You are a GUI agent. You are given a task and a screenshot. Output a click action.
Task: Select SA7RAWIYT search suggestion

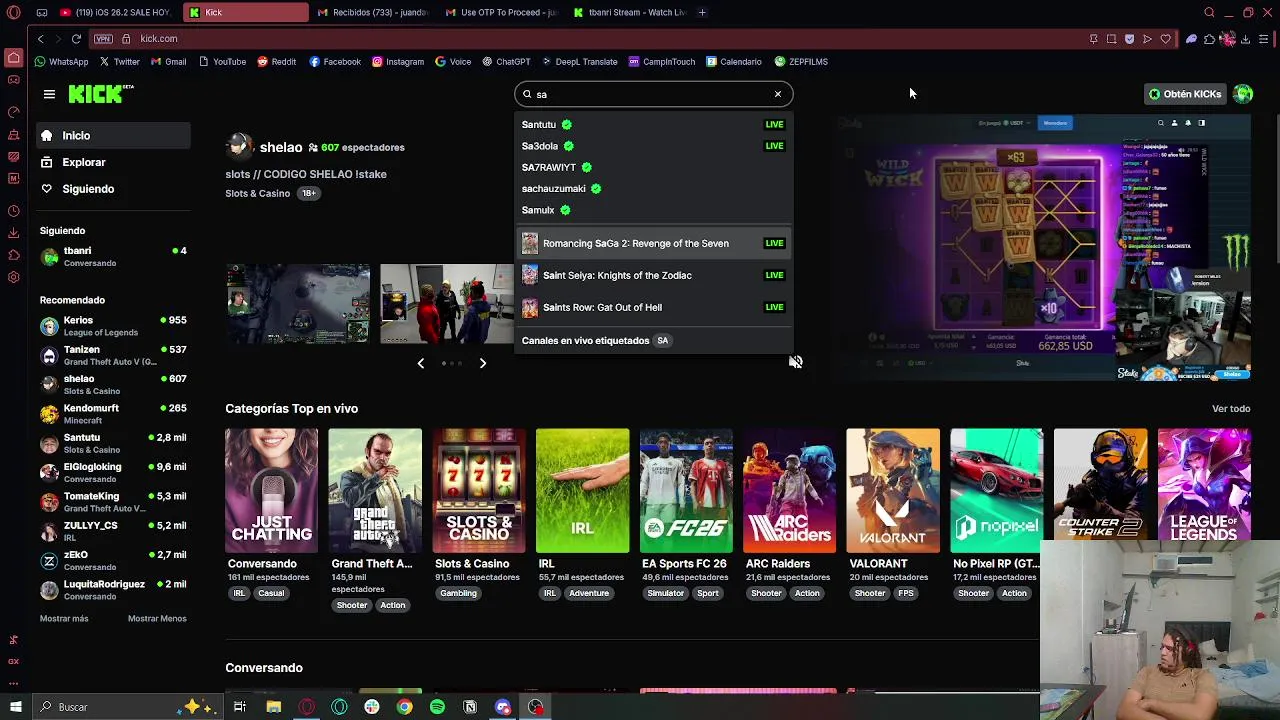[654, 167]
